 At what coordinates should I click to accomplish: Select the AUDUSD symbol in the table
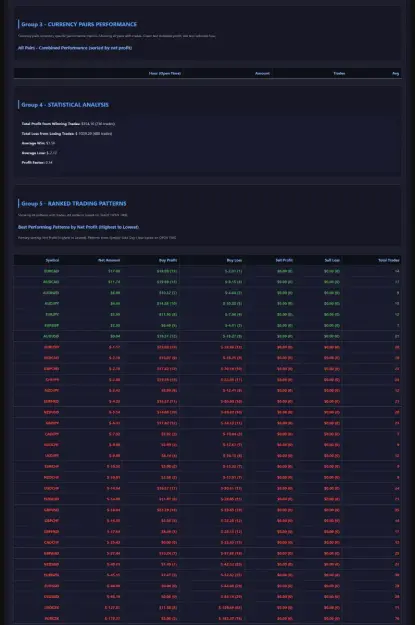click(x=51, y=336)
